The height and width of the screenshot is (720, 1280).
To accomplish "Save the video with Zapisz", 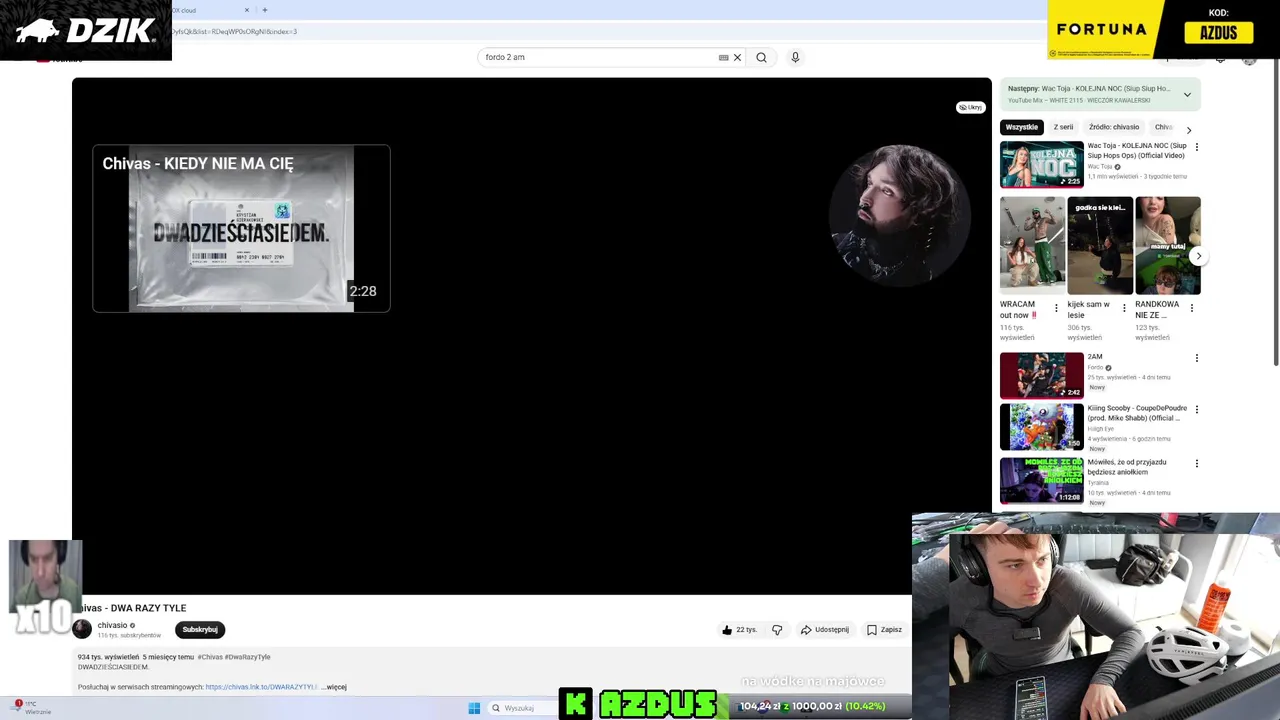I will pyautogui.click(x=884, y=630).
